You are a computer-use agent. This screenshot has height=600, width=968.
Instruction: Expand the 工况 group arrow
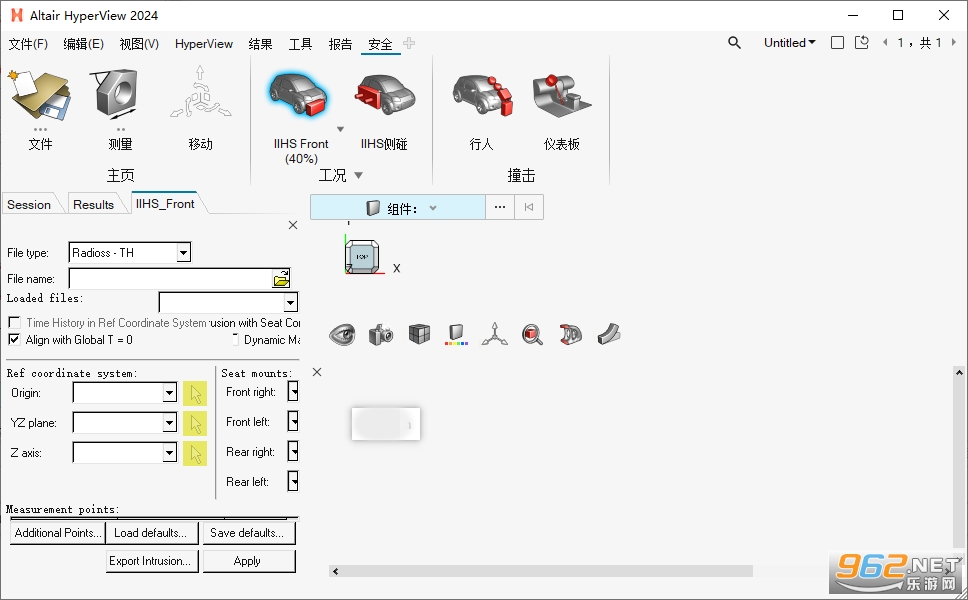coord(358,175)
